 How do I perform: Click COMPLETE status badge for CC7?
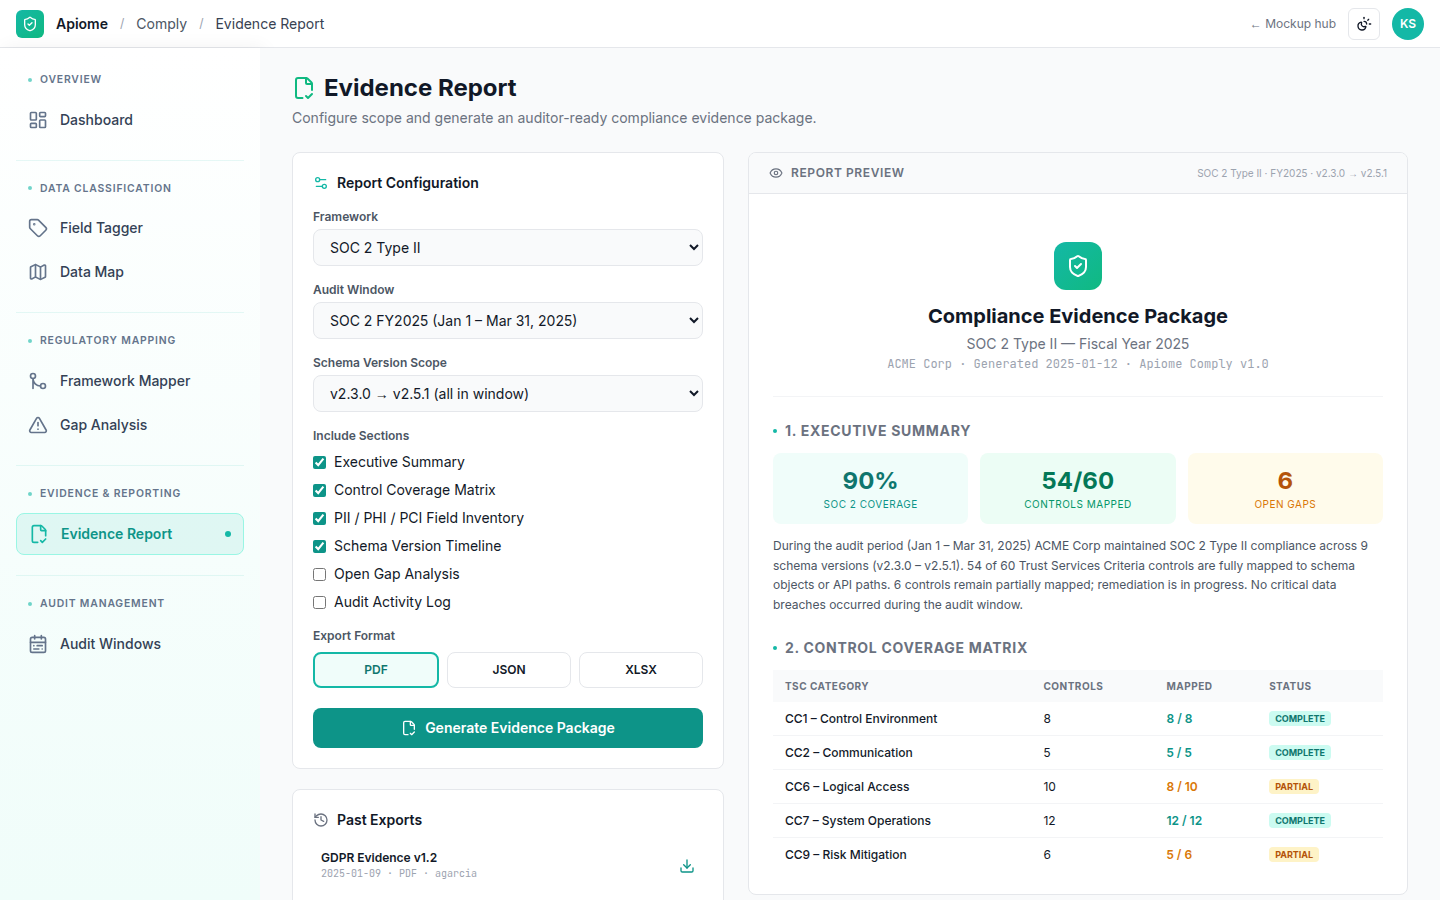1300,821
